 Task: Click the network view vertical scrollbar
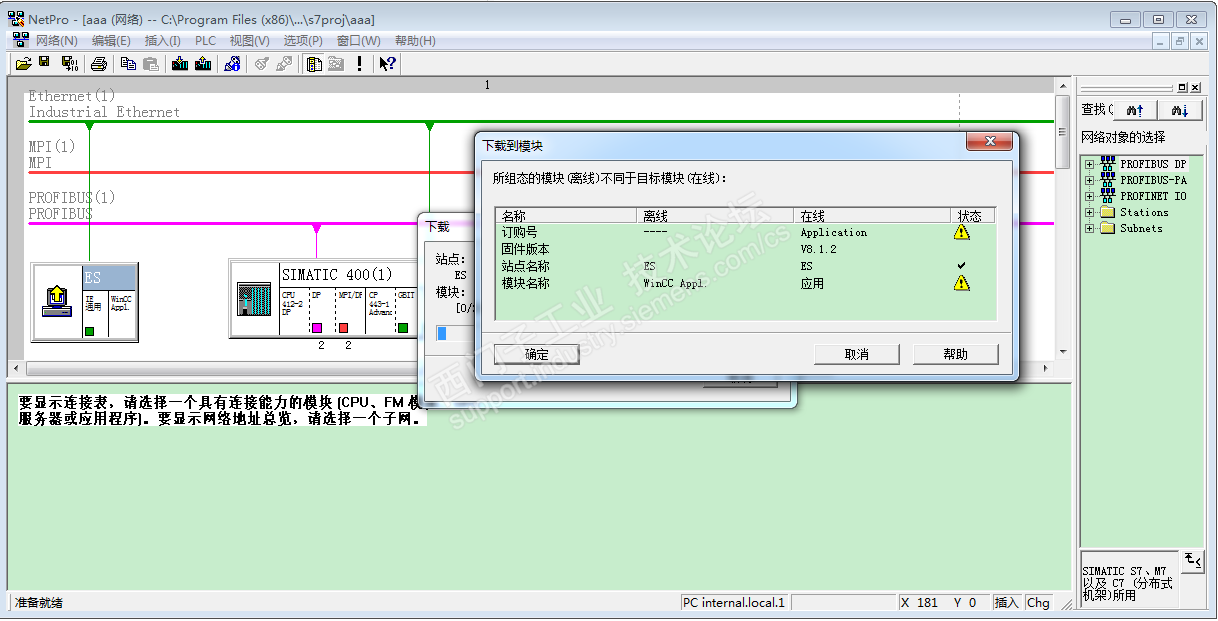click(x=1062, y=220)
